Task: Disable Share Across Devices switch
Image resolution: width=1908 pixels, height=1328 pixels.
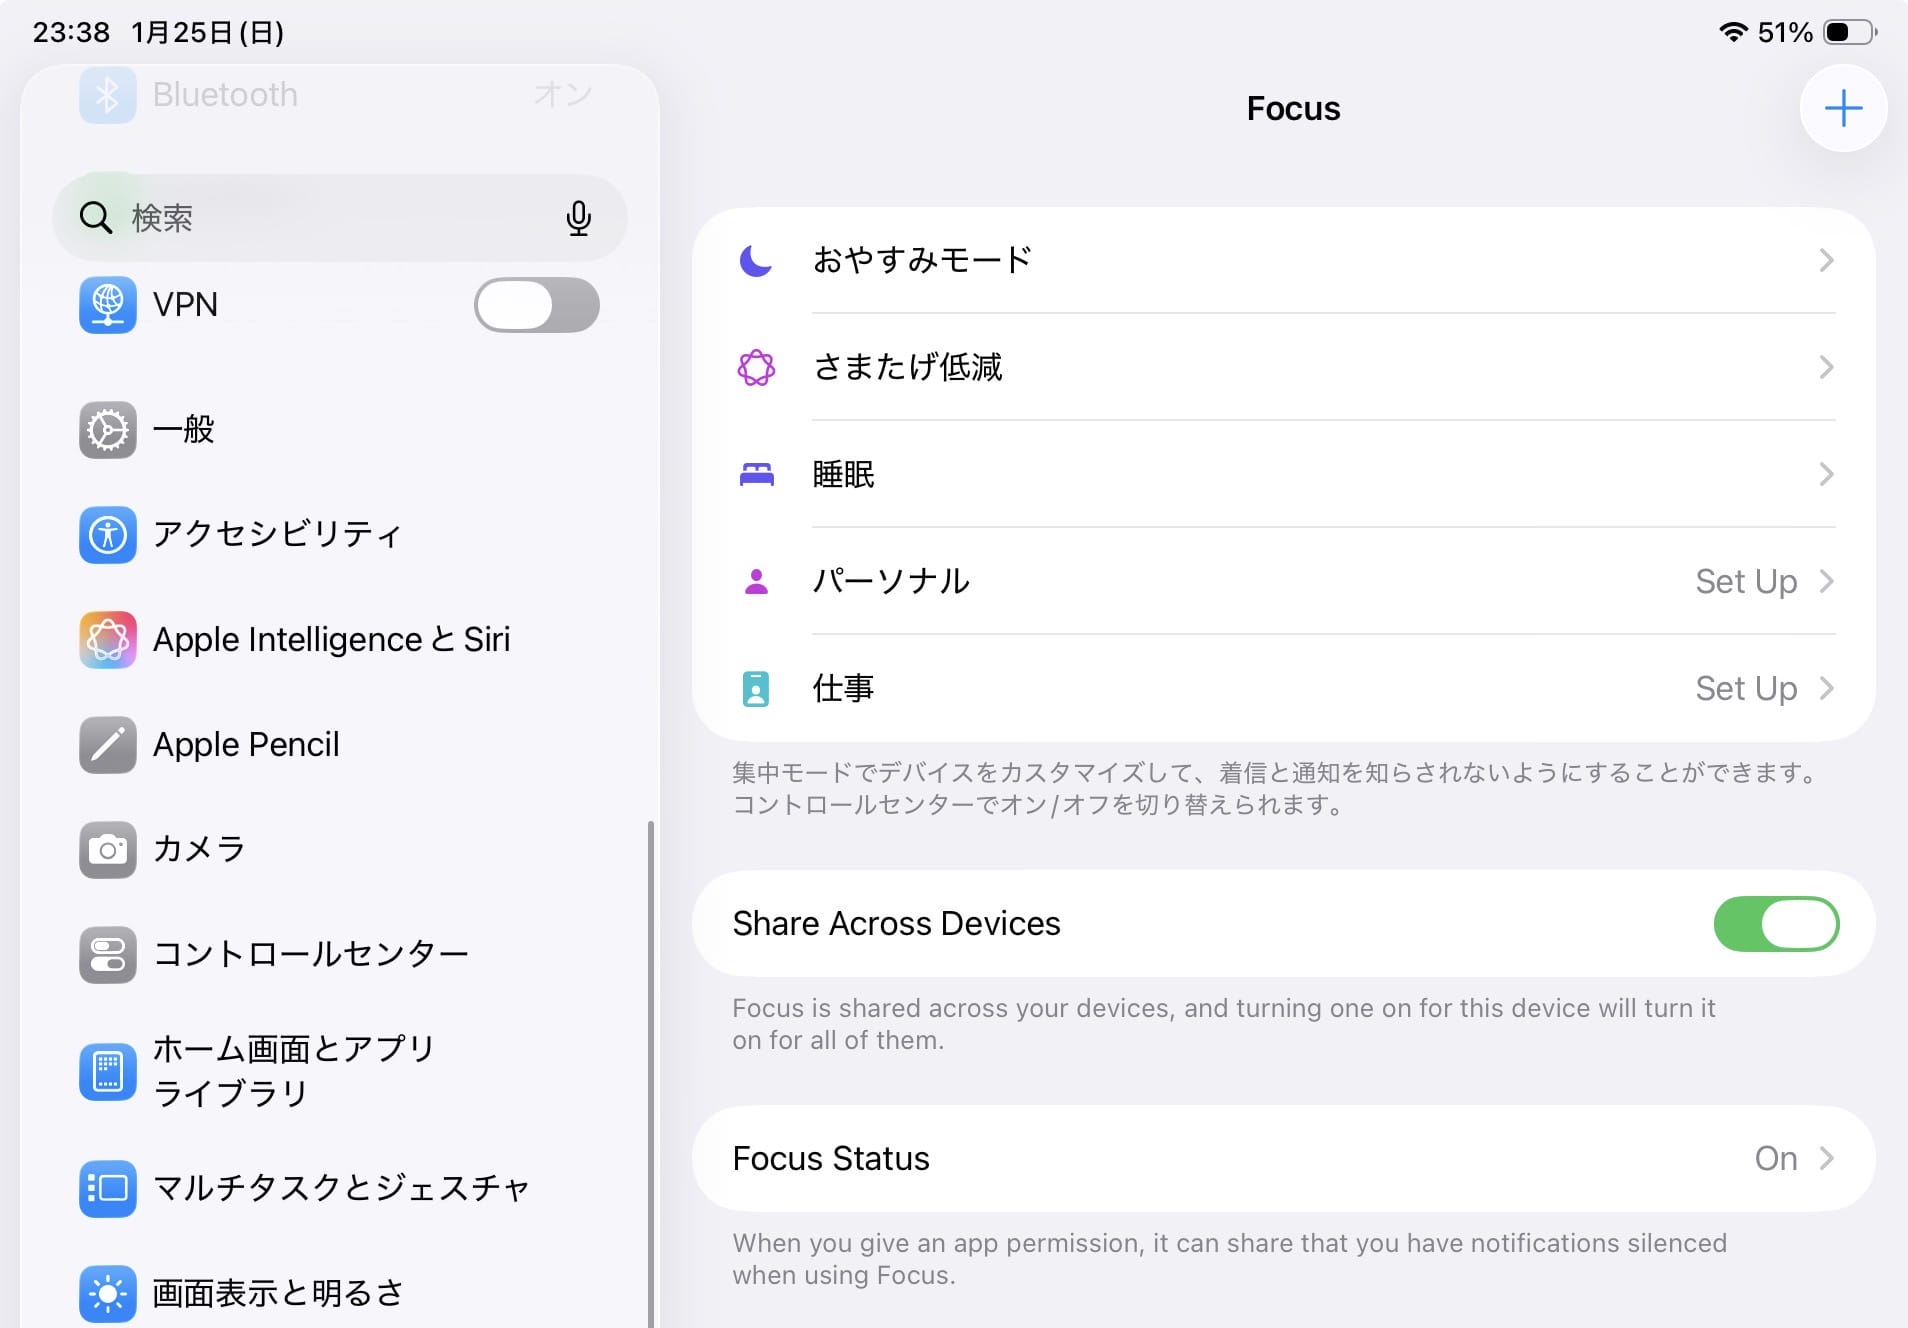Action: [1775, 924]
